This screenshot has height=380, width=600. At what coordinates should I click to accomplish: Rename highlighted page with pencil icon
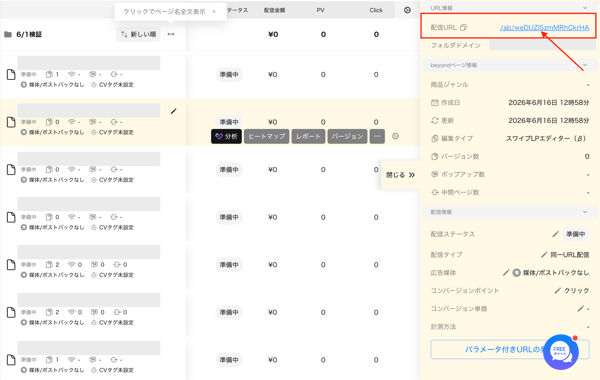pos(173,111)
